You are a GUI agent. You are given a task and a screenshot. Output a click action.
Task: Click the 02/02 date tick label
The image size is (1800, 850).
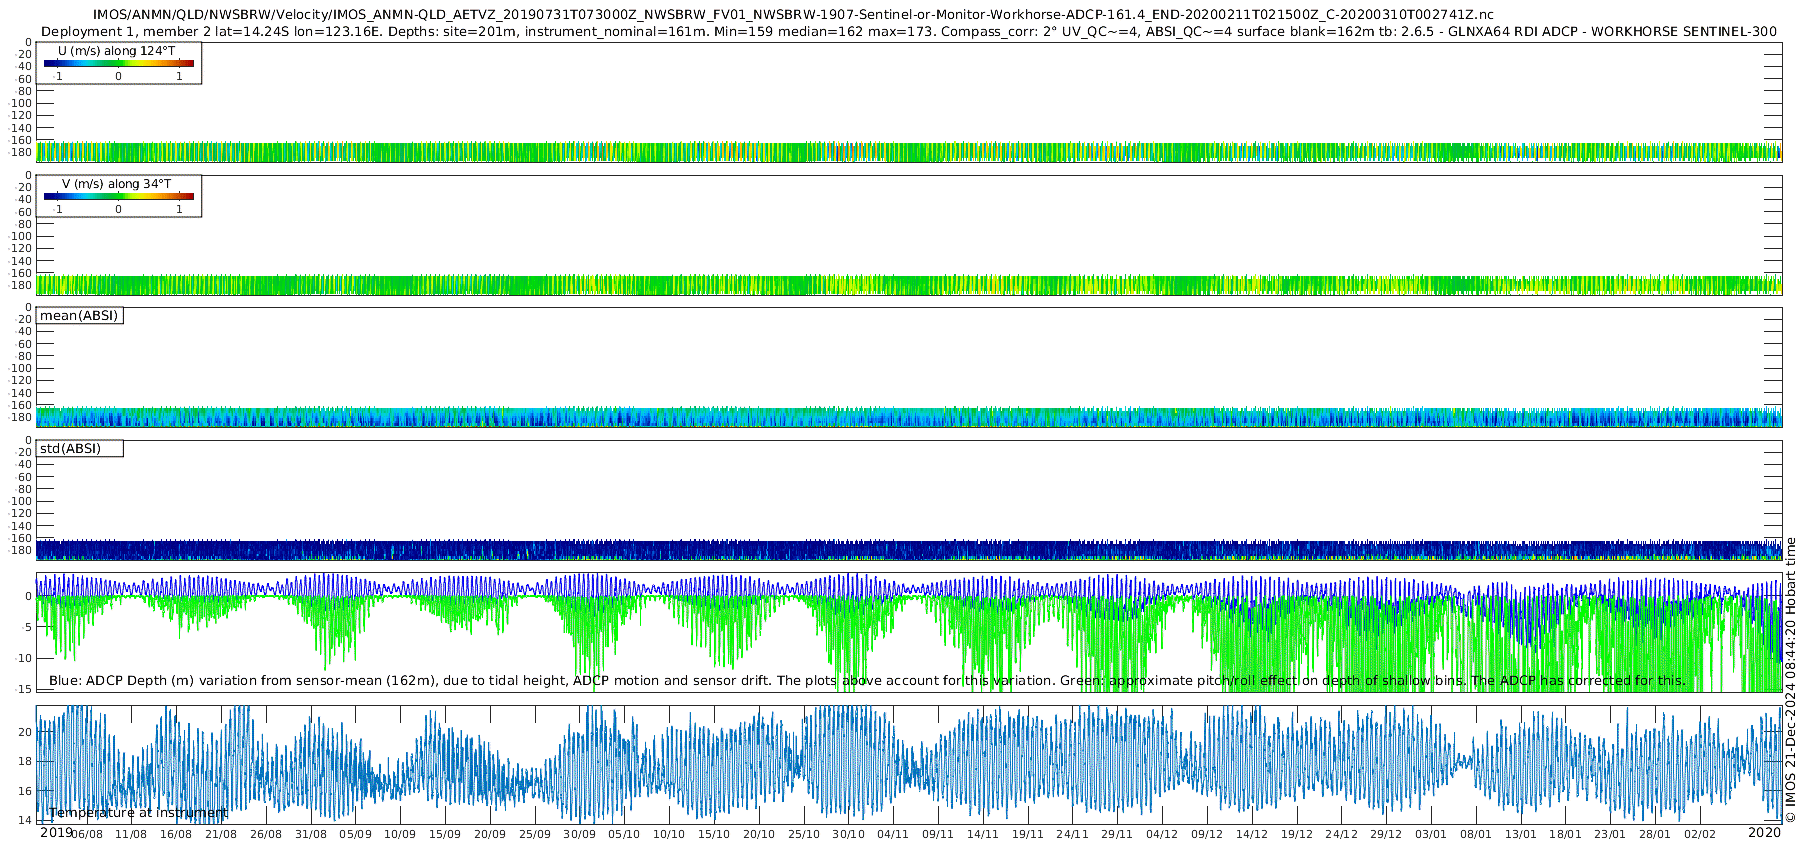[x=1700, y=834]
